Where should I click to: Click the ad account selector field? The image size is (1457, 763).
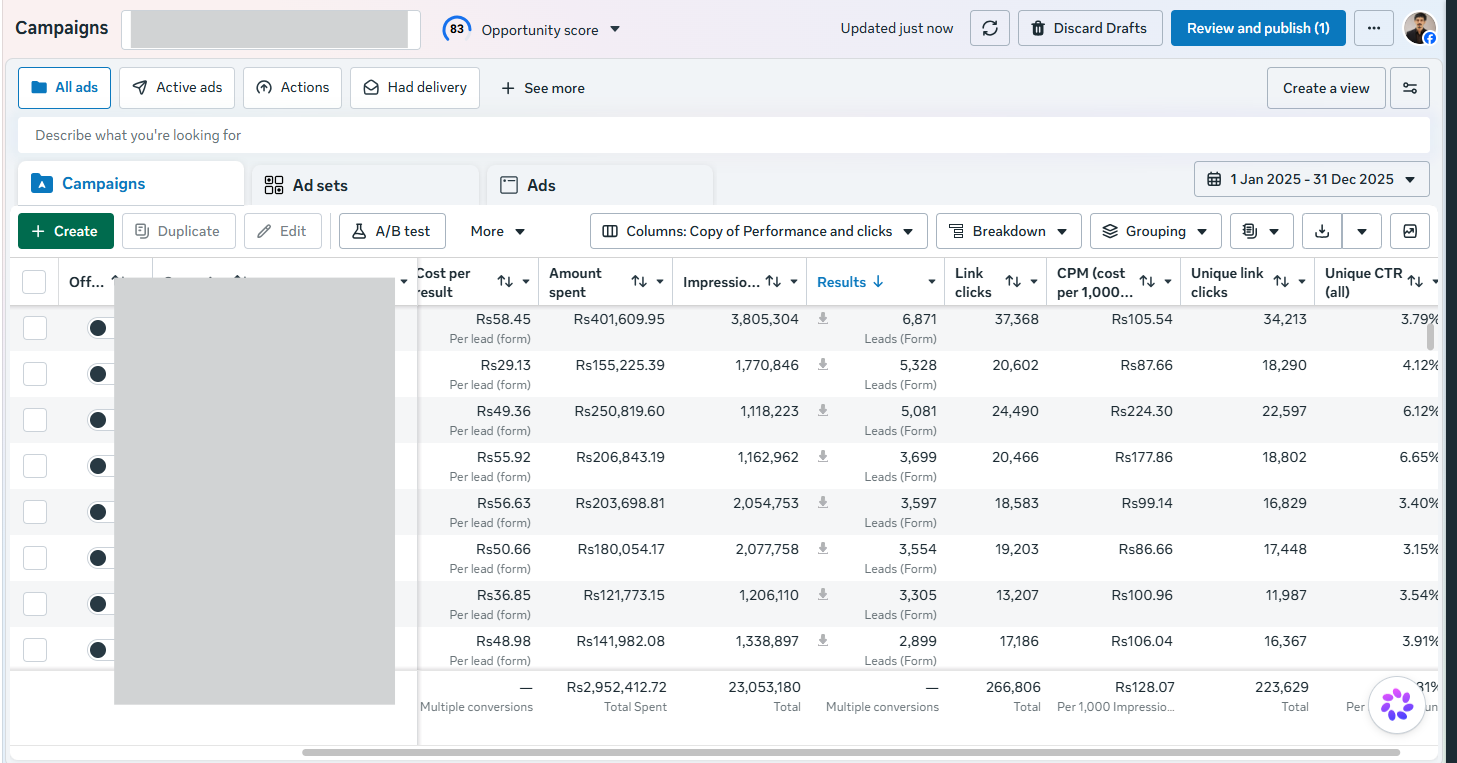coord(270,30)
